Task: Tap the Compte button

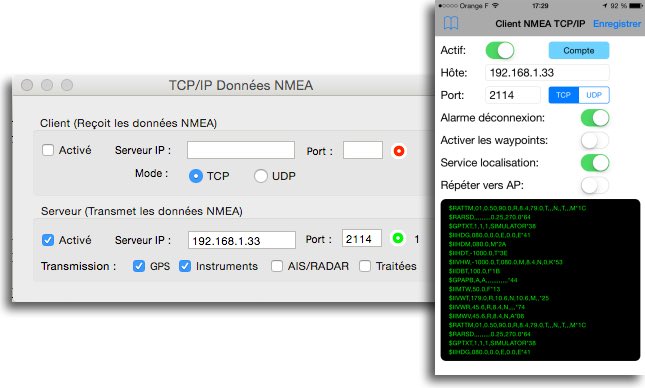Action: [579, 51]
